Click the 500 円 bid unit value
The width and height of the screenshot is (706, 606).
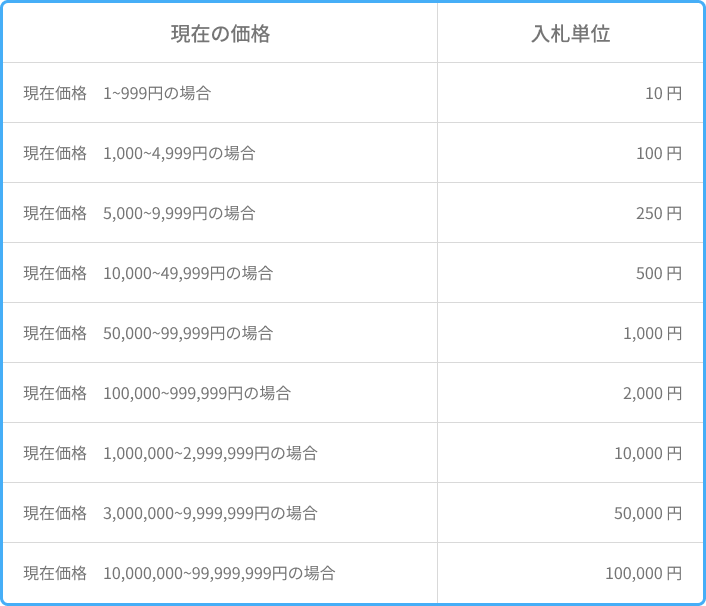(659, 273)
